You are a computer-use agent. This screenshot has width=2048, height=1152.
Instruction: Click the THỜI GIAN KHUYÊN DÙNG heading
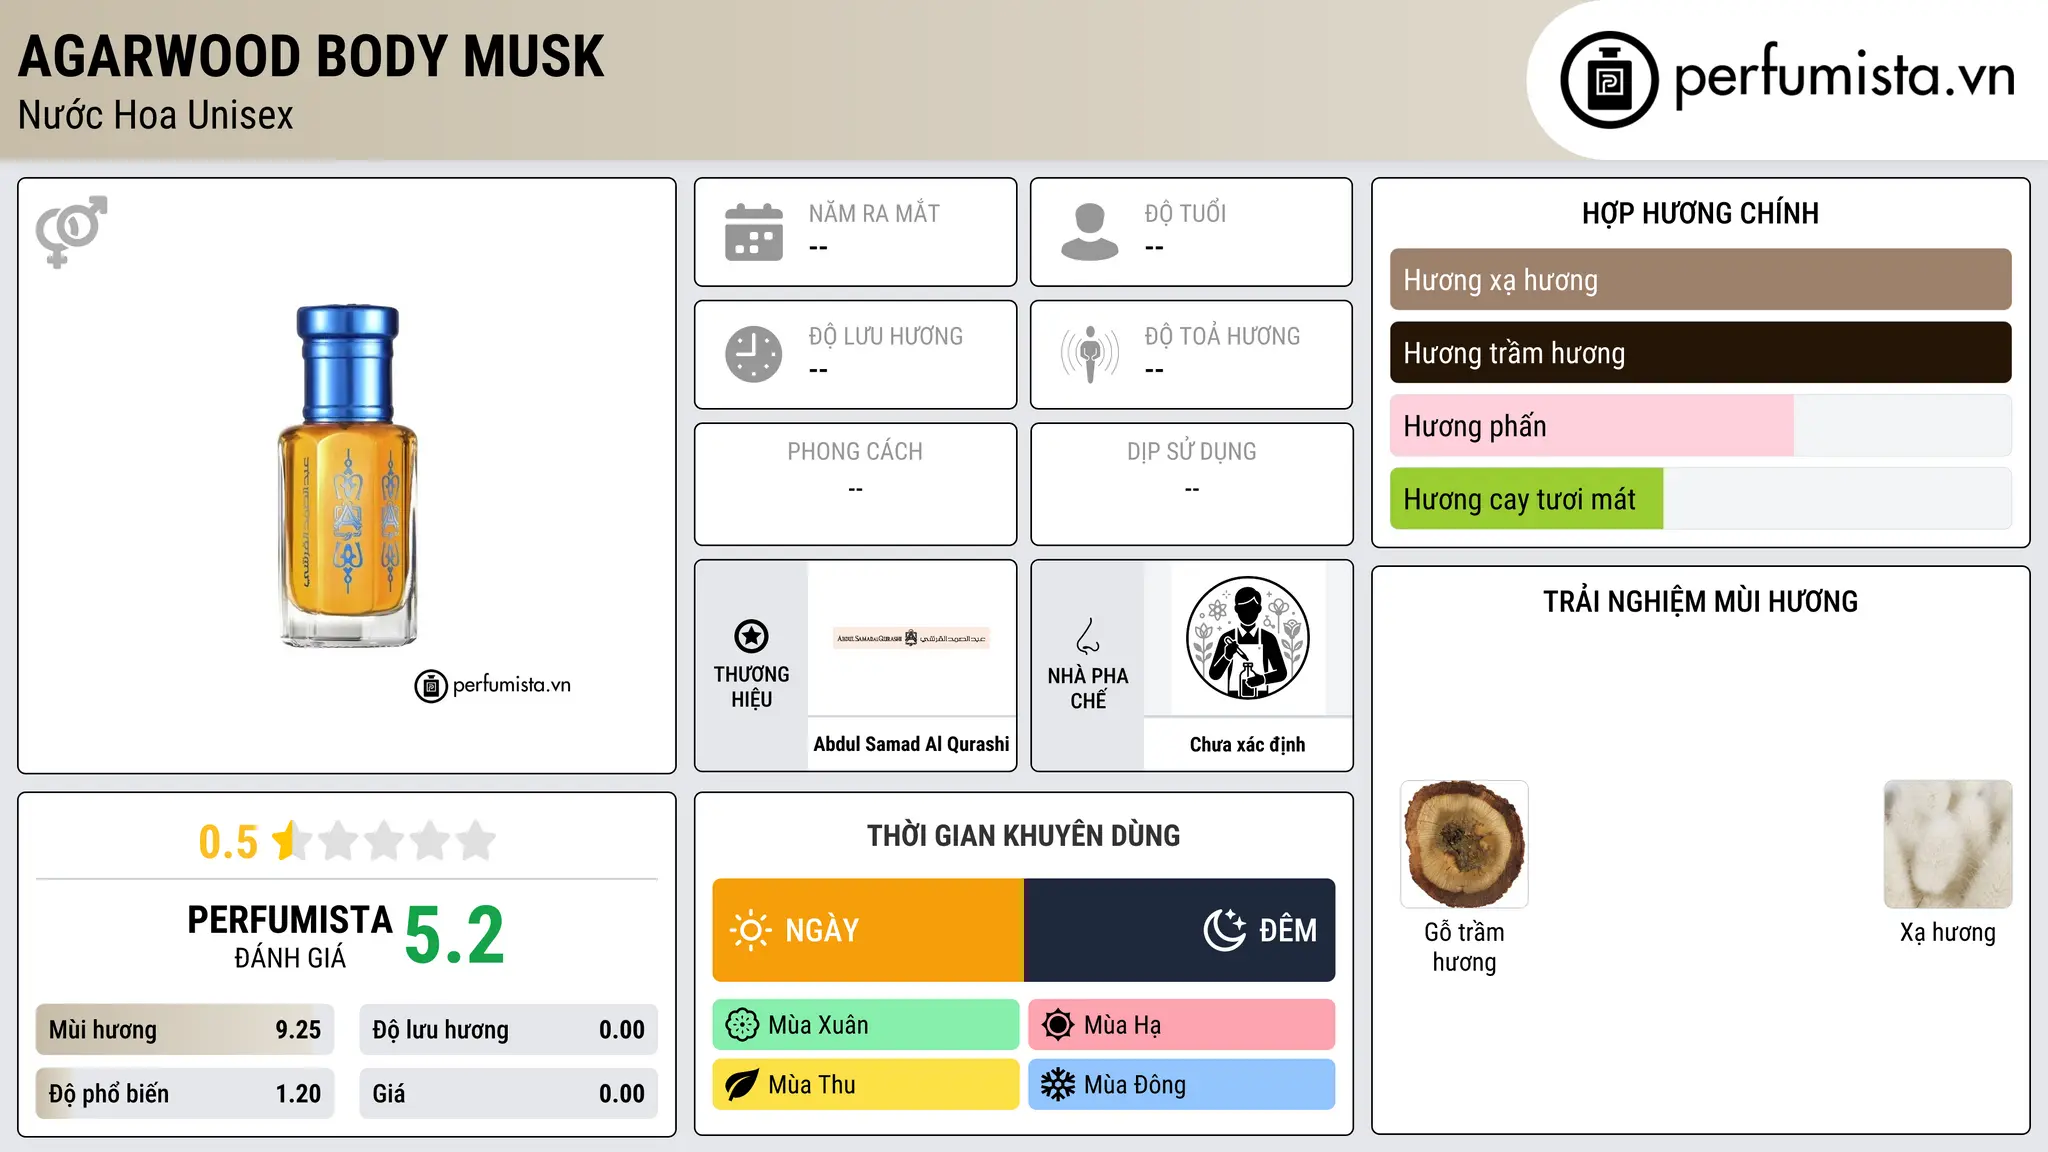click(x=1024, y=836)
